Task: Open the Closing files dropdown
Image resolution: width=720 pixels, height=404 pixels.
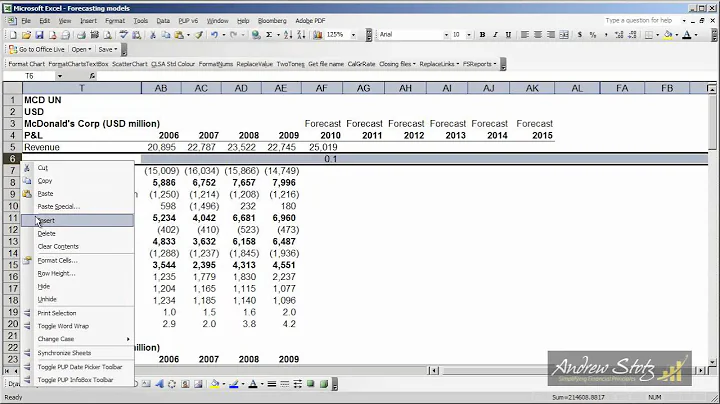Action: [x=397, y=64]
